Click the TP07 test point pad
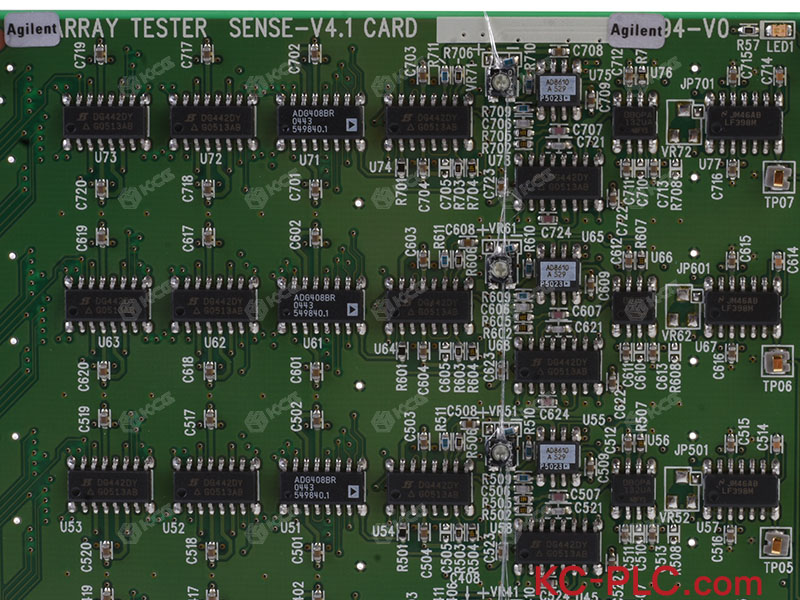Image resolution: width=800 pixels, height=600 pixels. 778,178
